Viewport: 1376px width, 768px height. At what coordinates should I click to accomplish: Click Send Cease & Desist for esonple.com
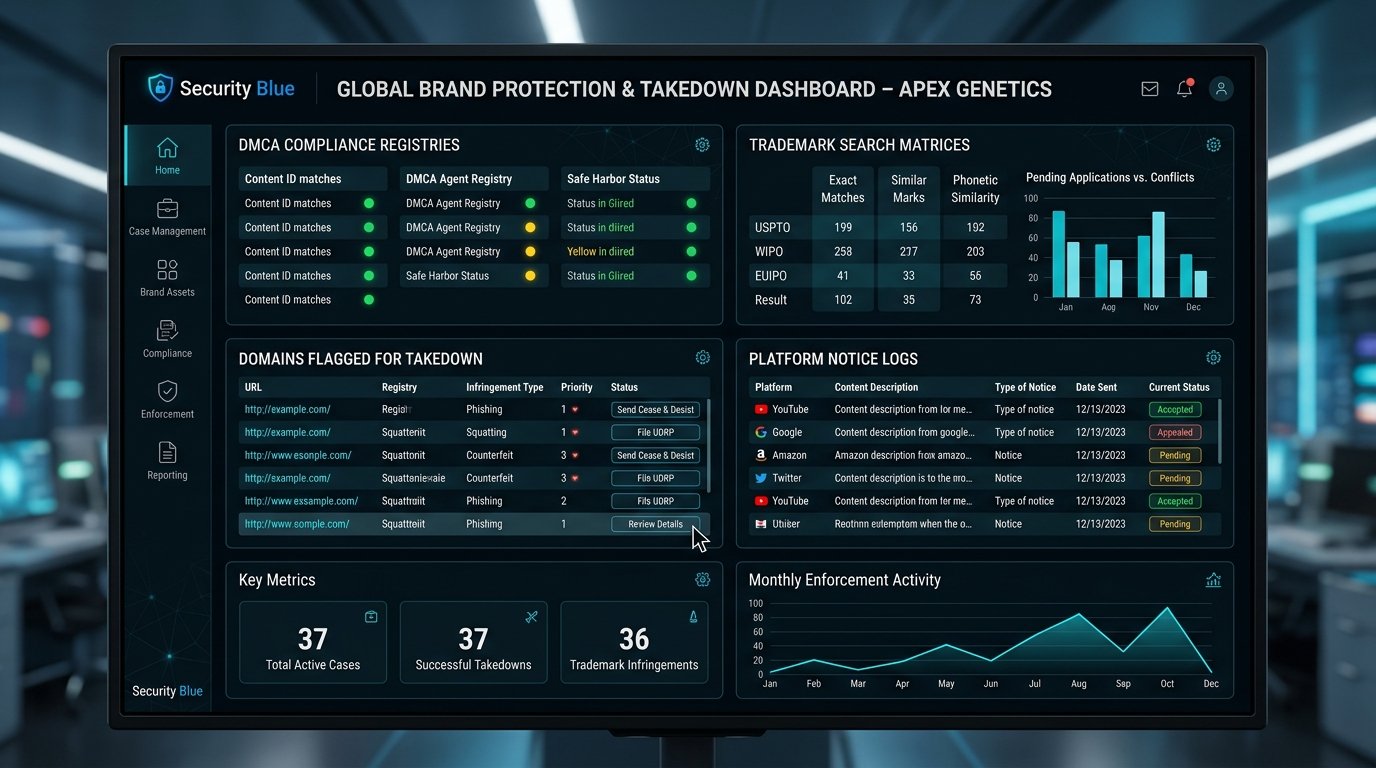(655, 456)
